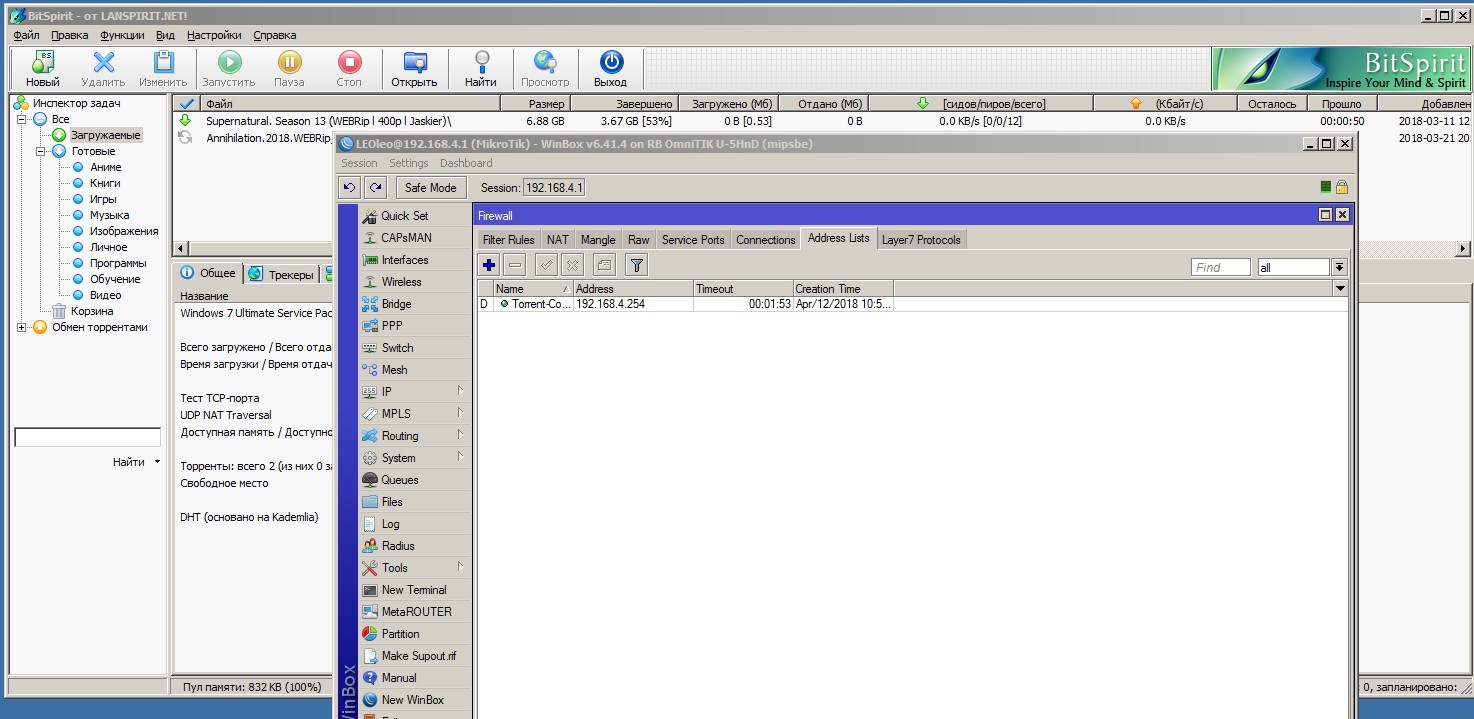Click WinBox Redo arrow button
This screenshot has width=1474, height=719.
coord(375,187)
